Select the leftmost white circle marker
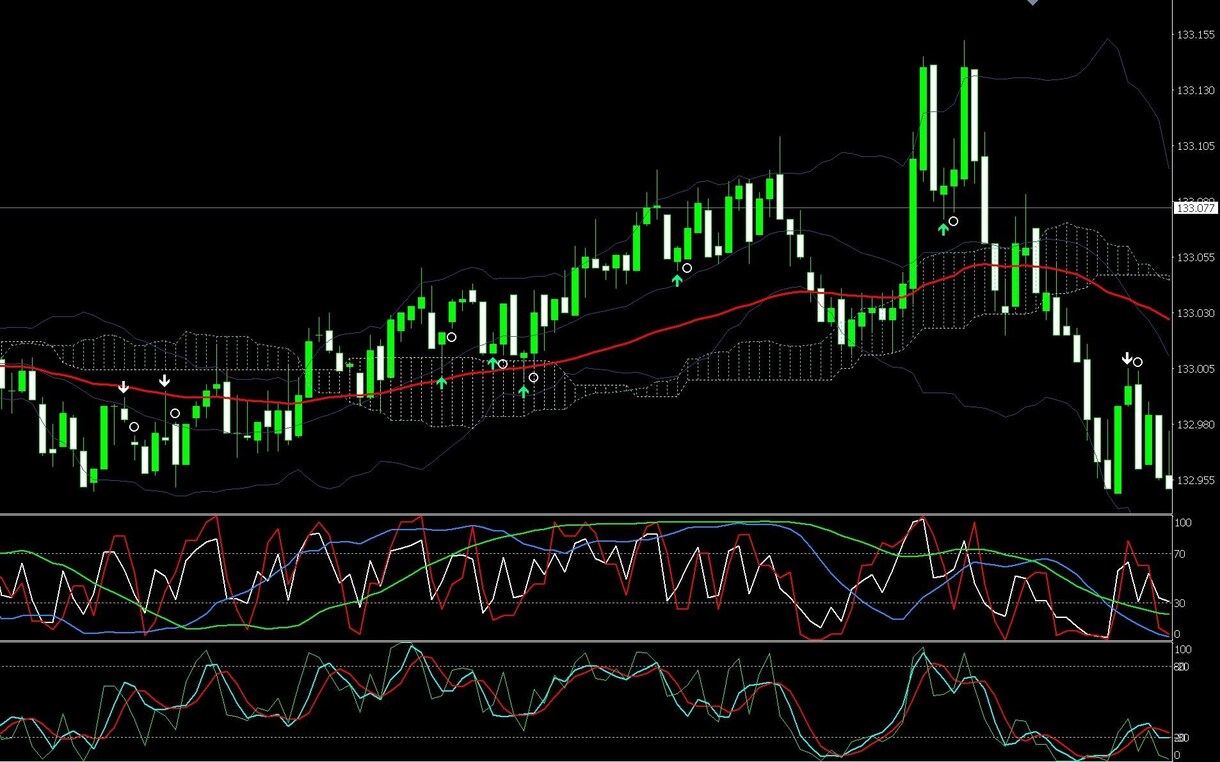 [134, 427]
